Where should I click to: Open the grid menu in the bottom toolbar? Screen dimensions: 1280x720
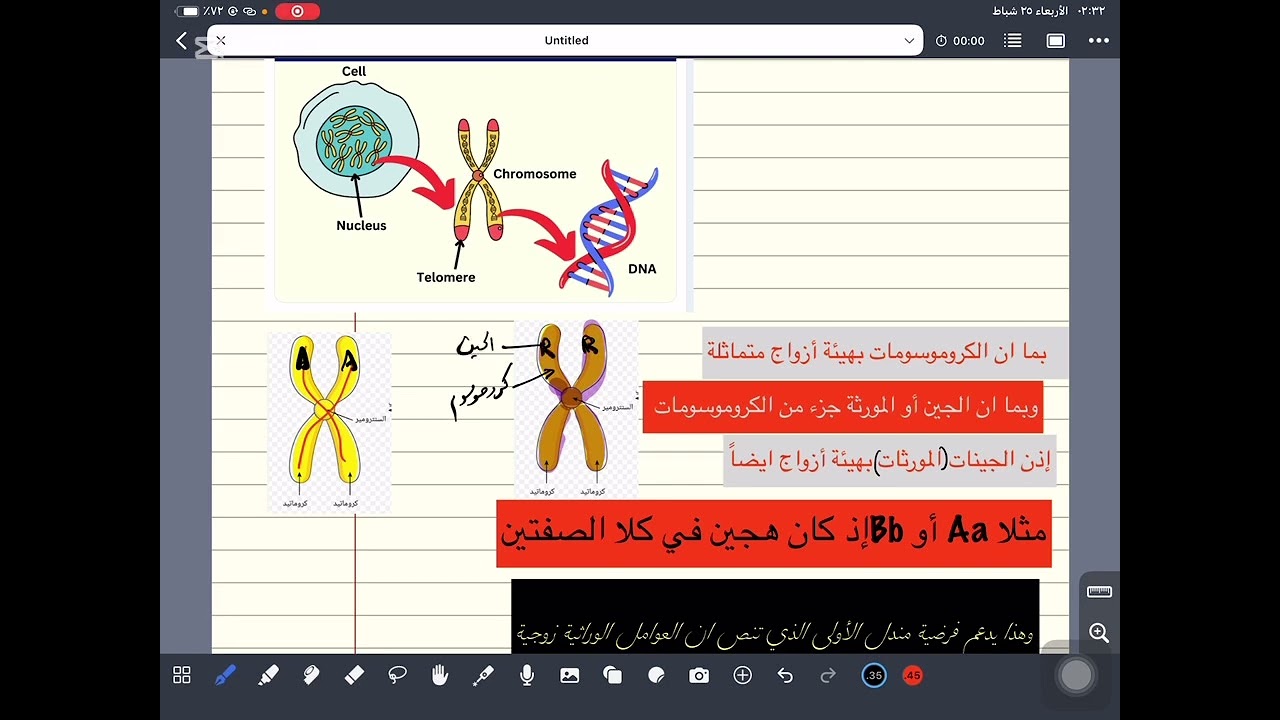tap(182, 676)
